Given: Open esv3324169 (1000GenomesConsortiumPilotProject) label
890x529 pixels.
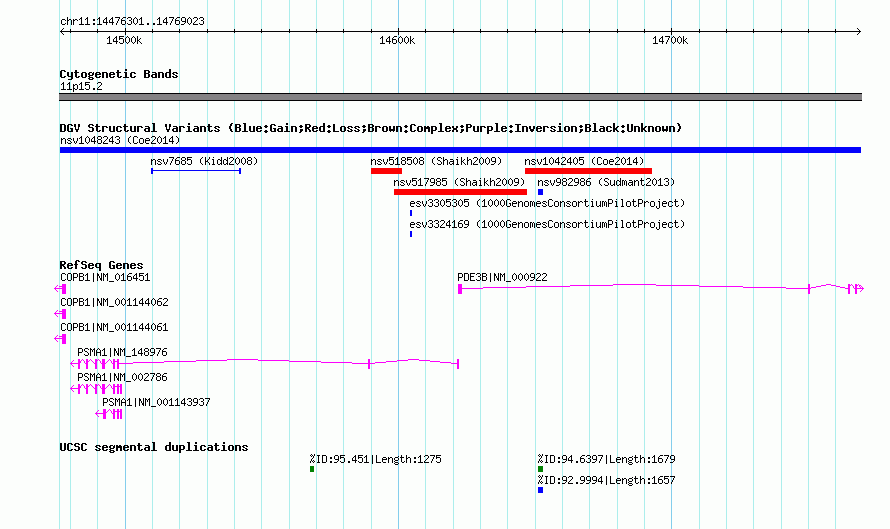Looking at the screenshot, I should [547, 224].
